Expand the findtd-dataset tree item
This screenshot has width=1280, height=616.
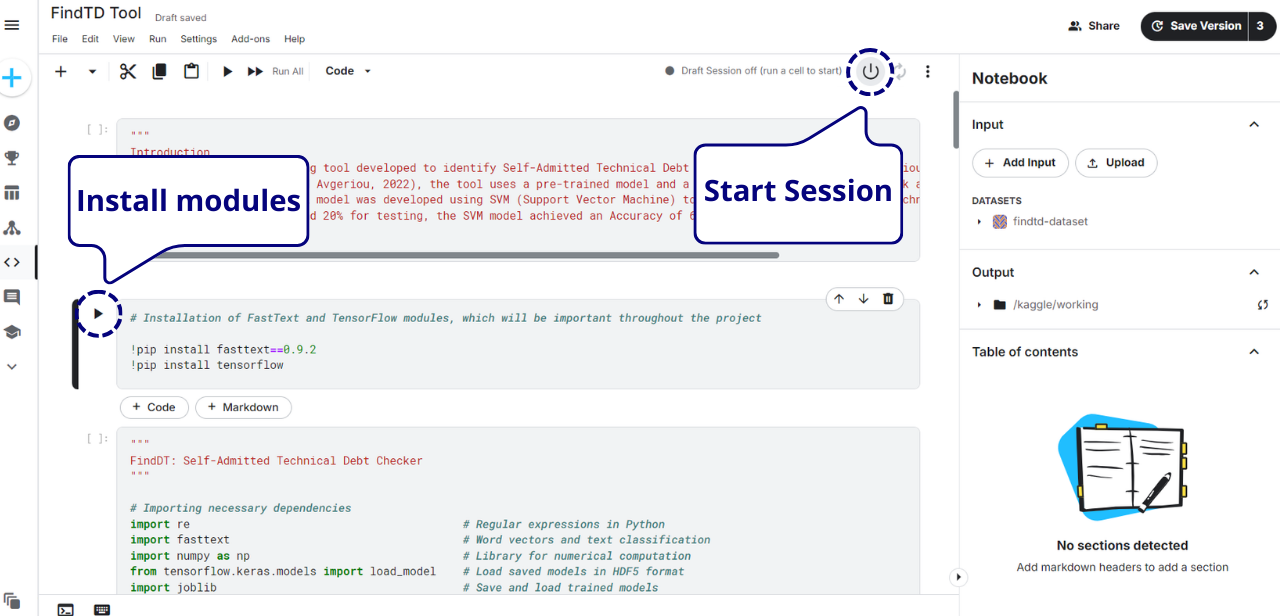[979, 222]
